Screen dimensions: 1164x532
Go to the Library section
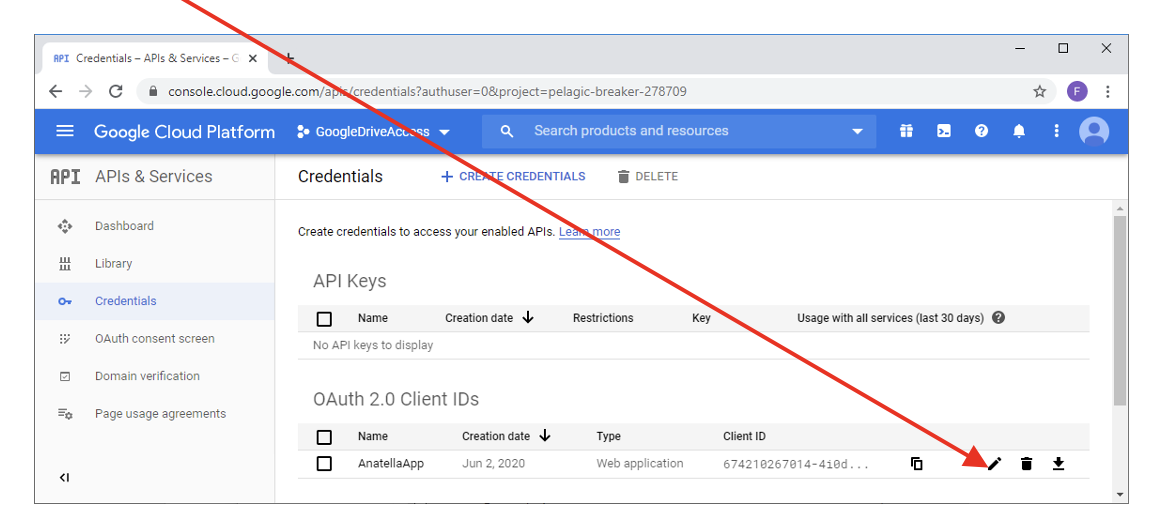click(113, 264)
